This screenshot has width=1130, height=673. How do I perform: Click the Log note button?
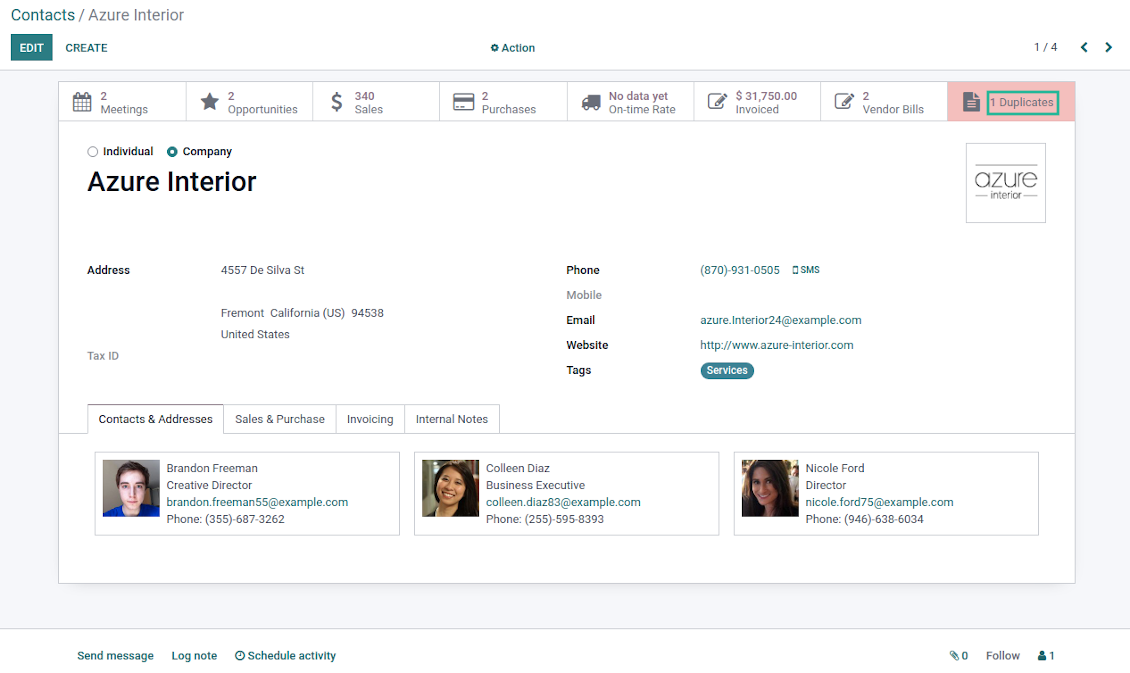[x=194, y=656]
